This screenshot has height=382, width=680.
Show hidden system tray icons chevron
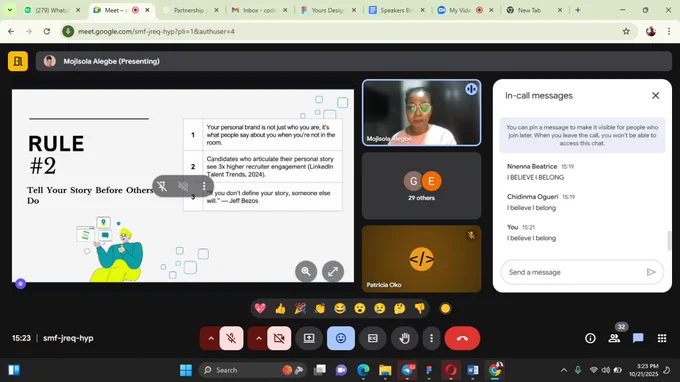click(x=564, y=370)
